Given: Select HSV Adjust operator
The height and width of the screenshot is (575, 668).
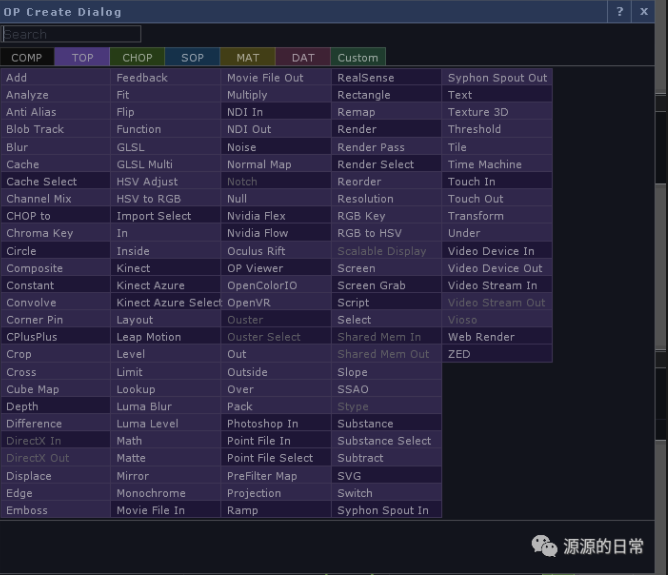Looking at the screenshot, I should coord(166,181).
